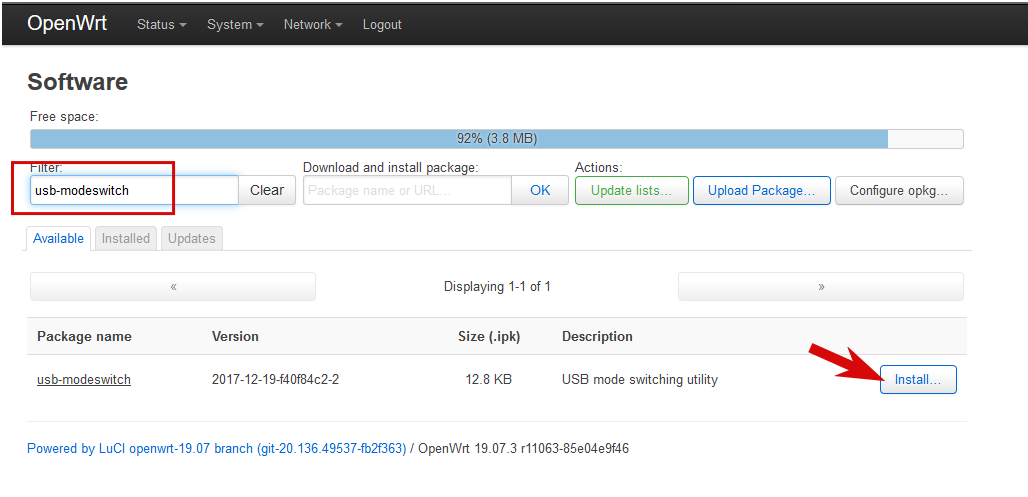Open the Network dropdown menu
Screen dimensions: 1028x497
click(313, 24)
